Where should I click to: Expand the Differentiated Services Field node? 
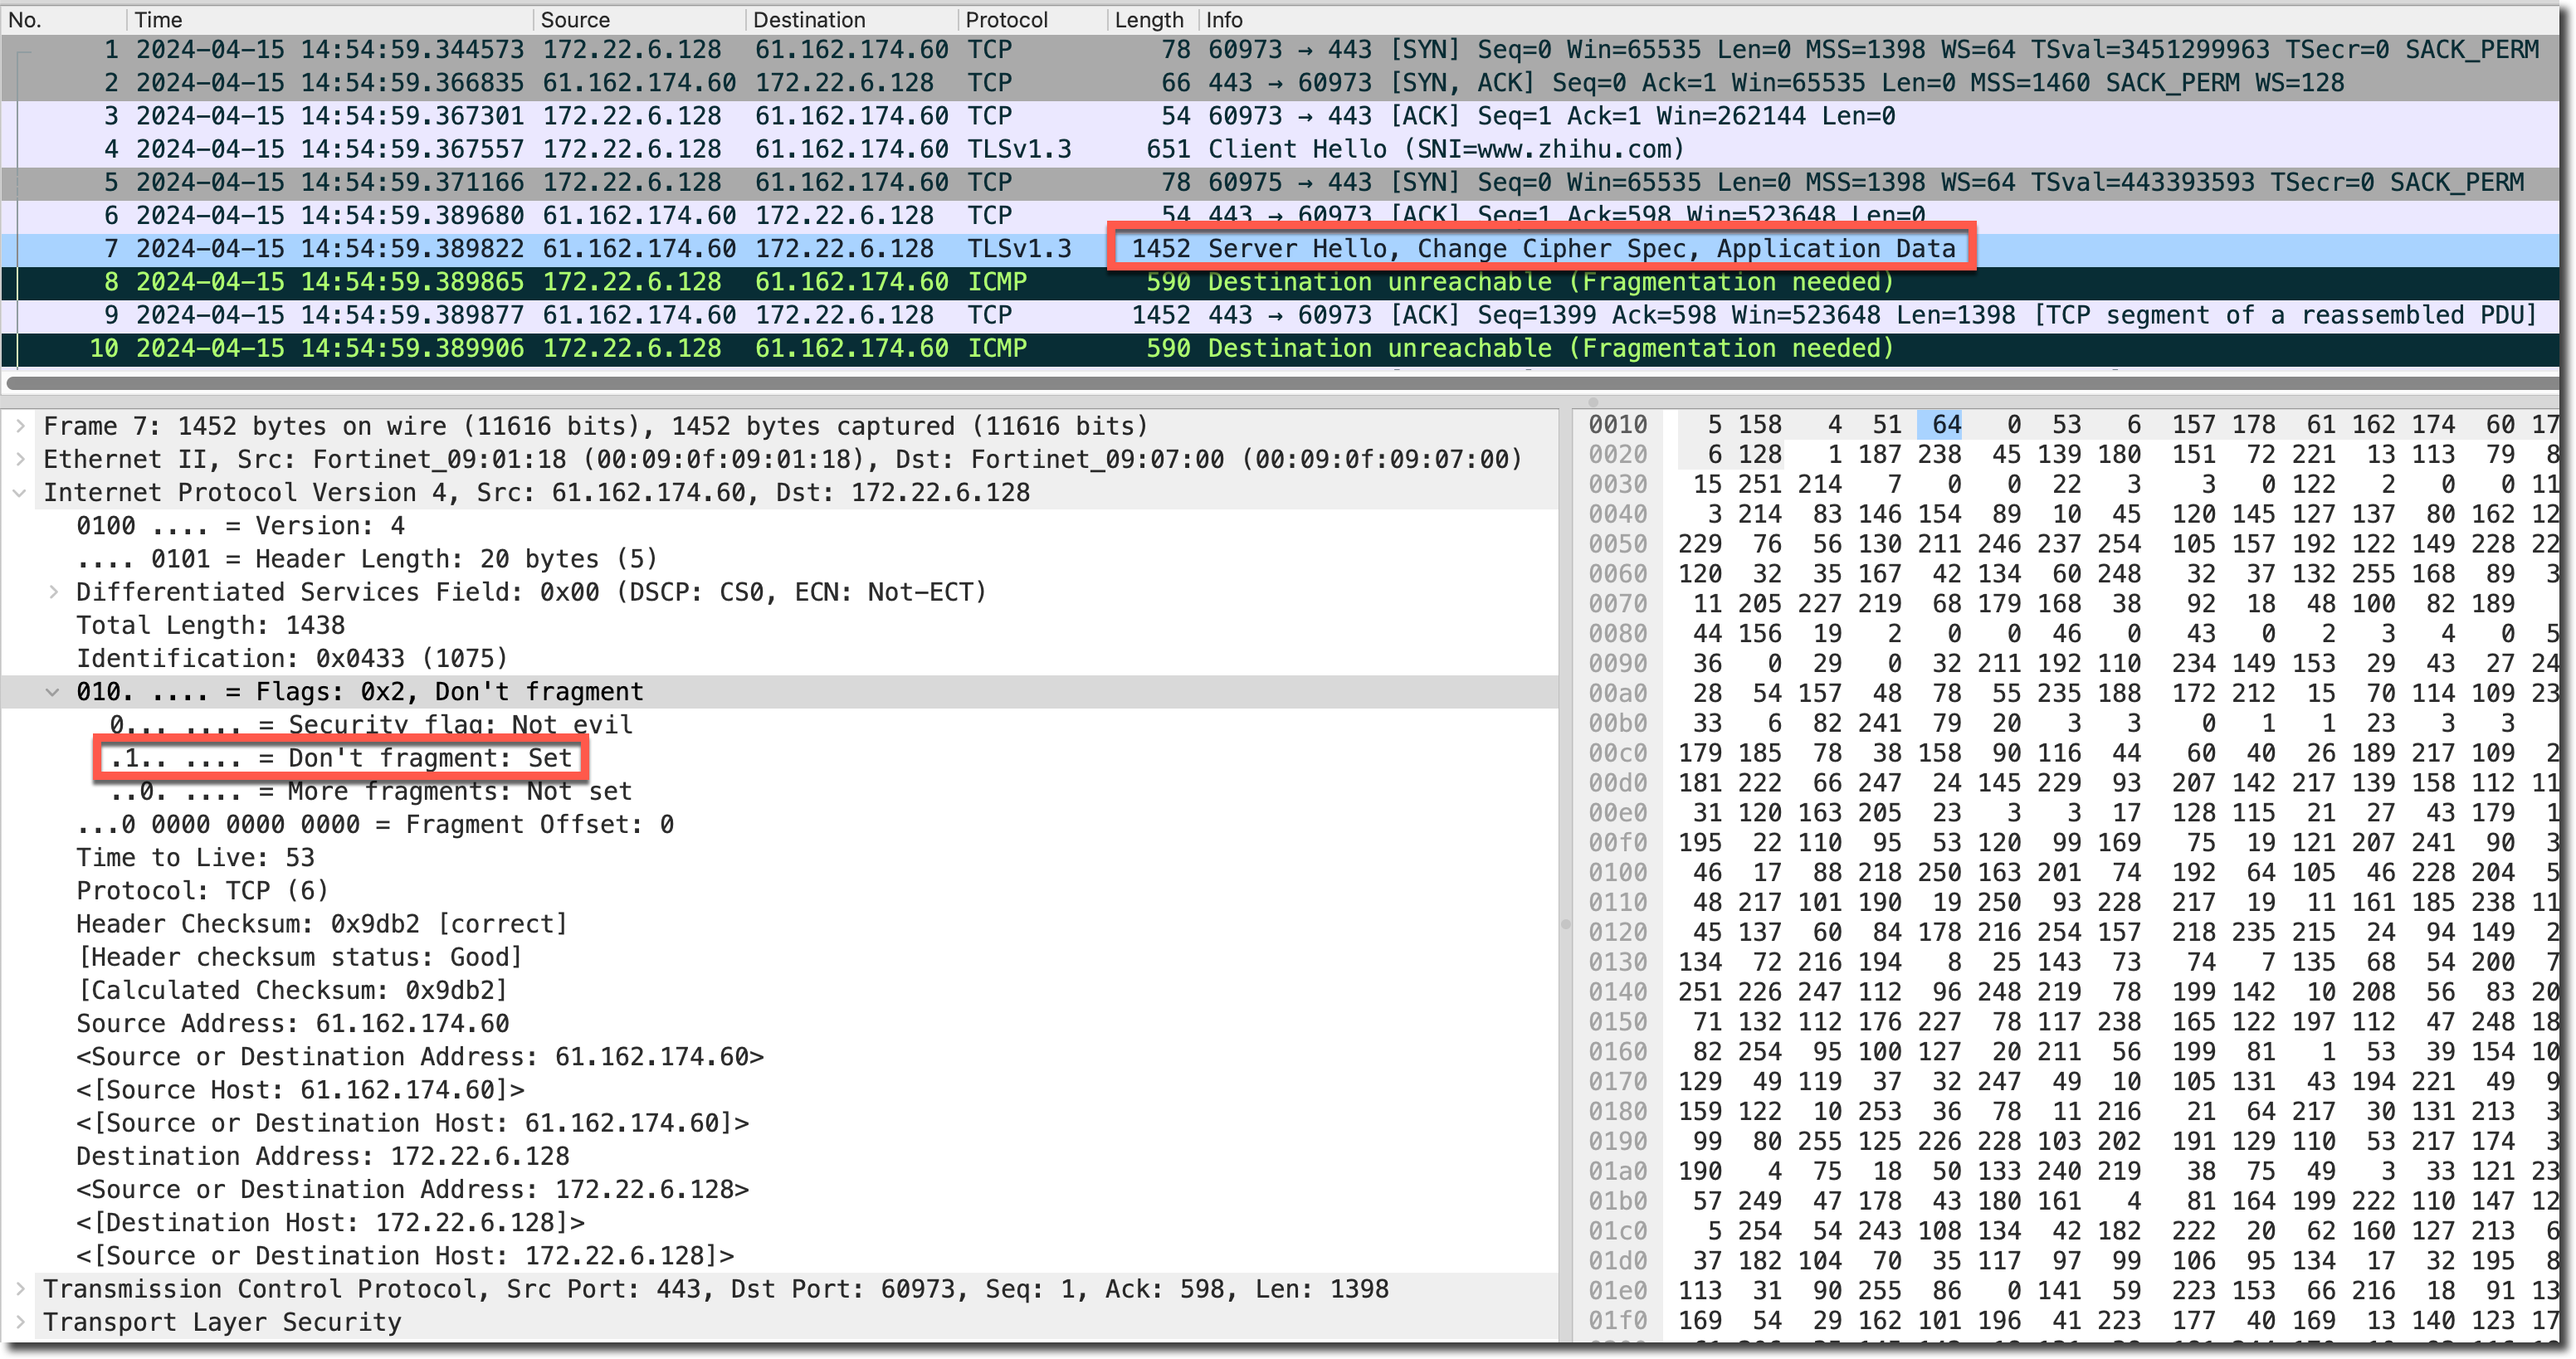(53, 592)
